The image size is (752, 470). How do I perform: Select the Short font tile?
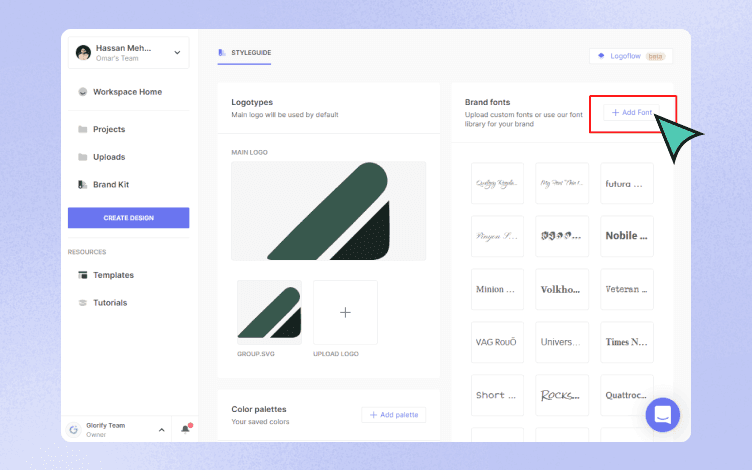497,395
